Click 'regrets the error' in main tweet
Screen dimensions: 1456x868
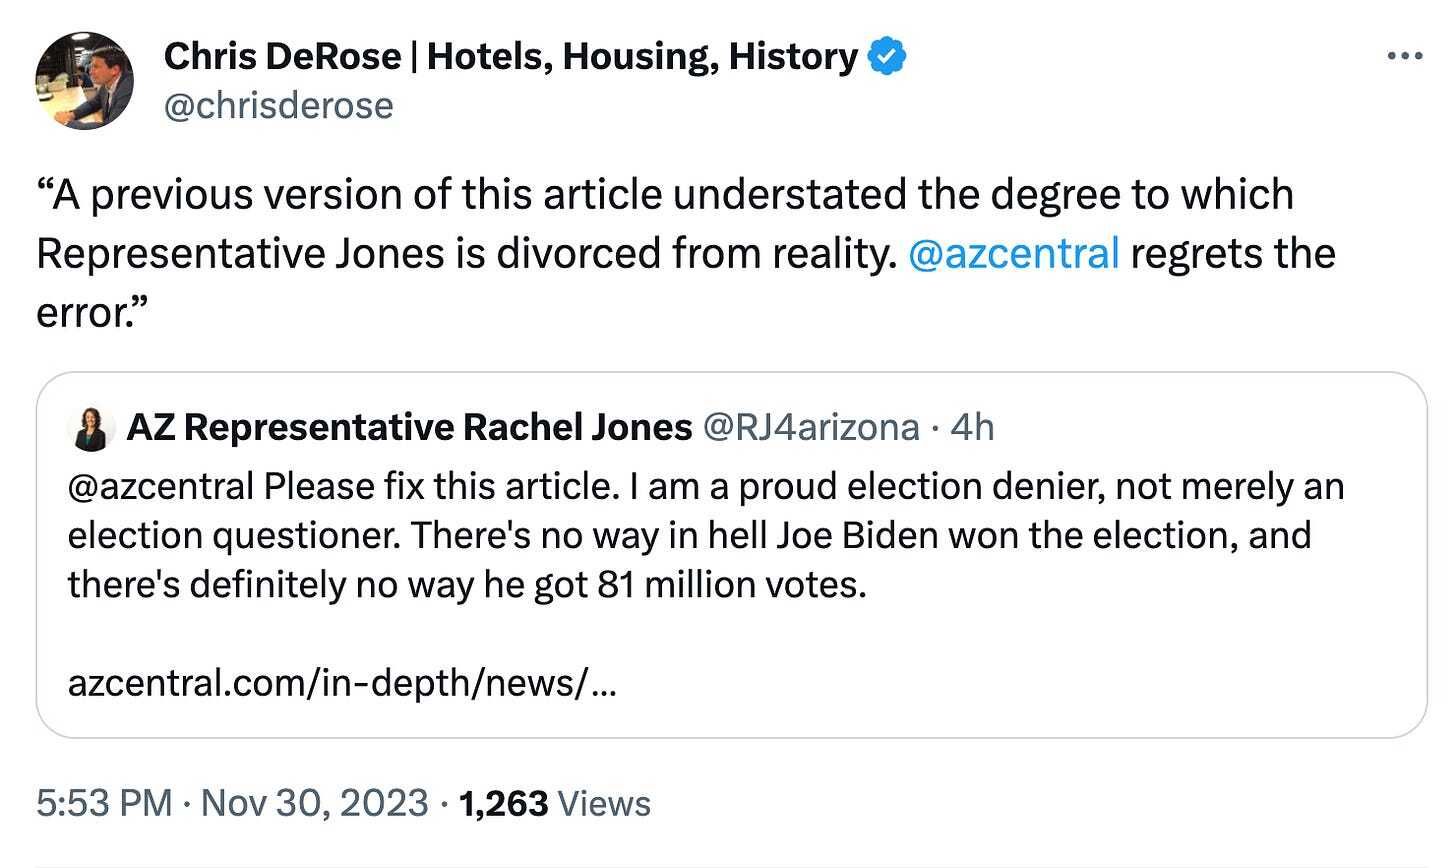[x=1232, y=254]
